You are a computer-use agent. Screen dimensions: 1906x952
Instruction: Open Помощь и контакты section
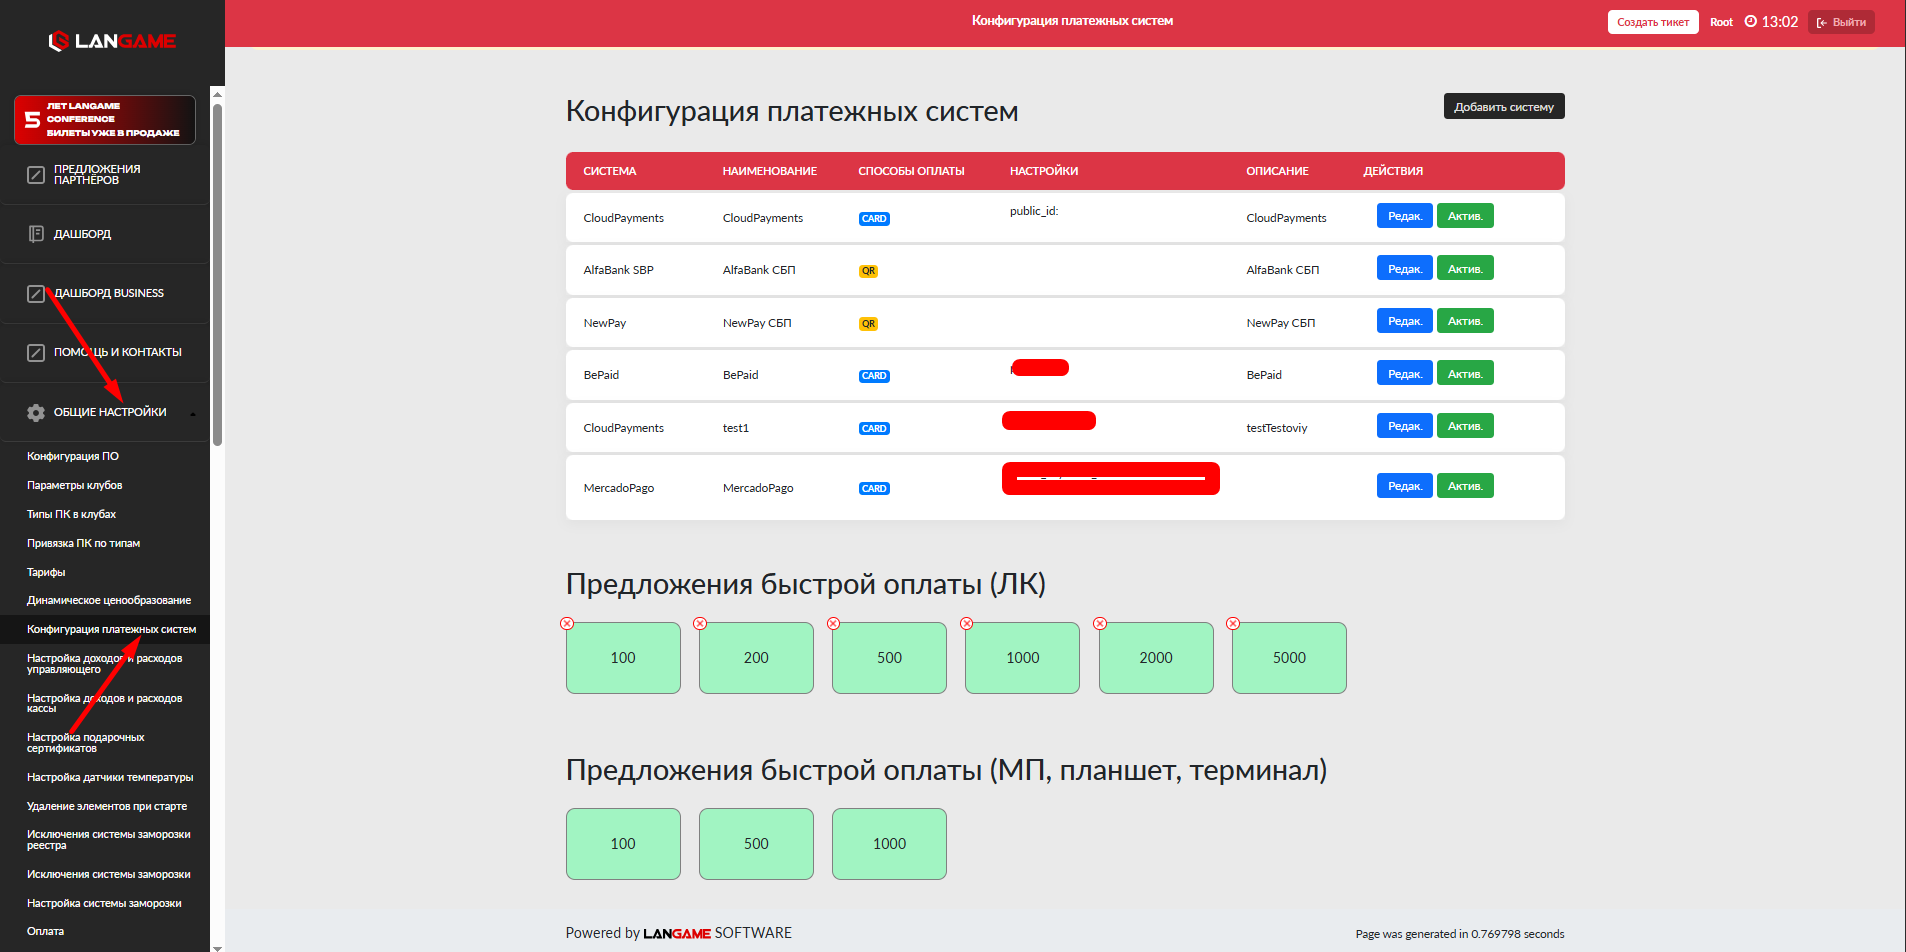(118, 352)
